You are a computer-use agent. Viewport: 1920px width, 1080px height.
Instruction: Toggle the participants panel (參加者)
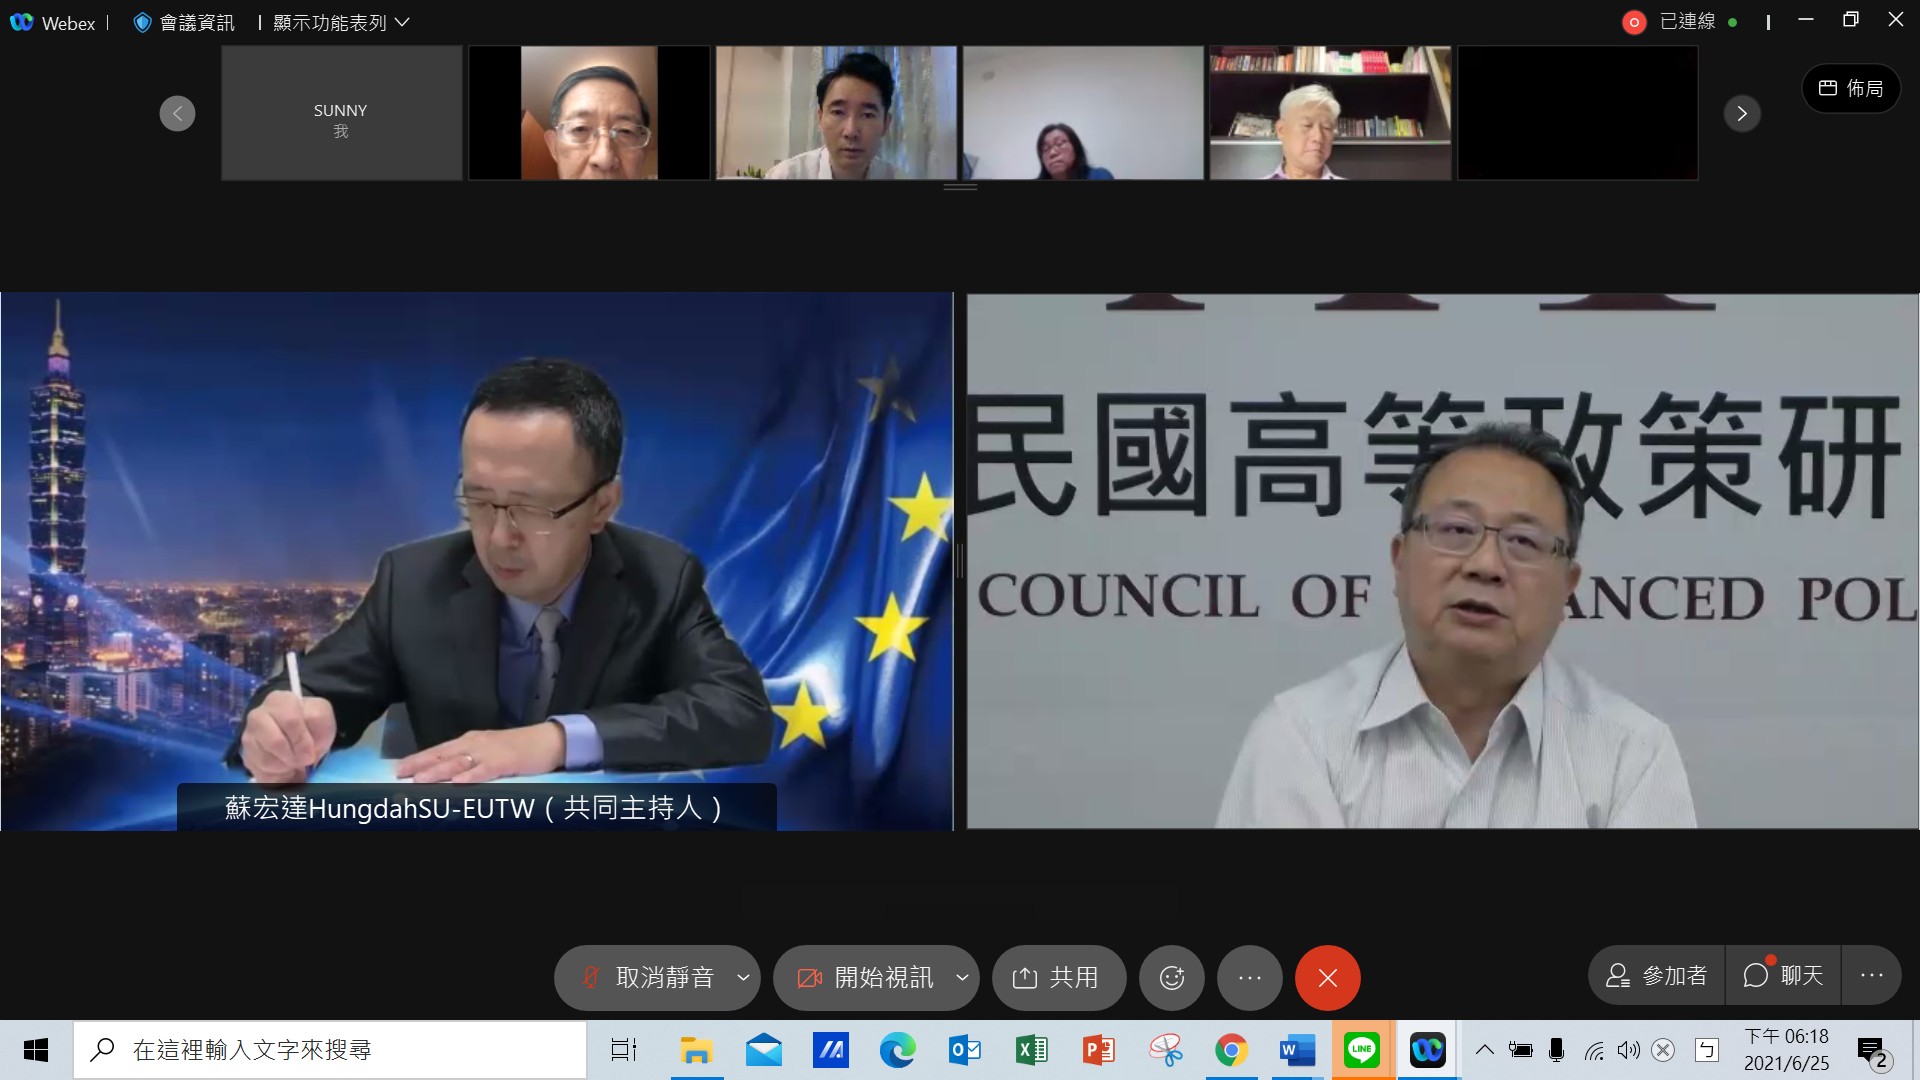1656,975
